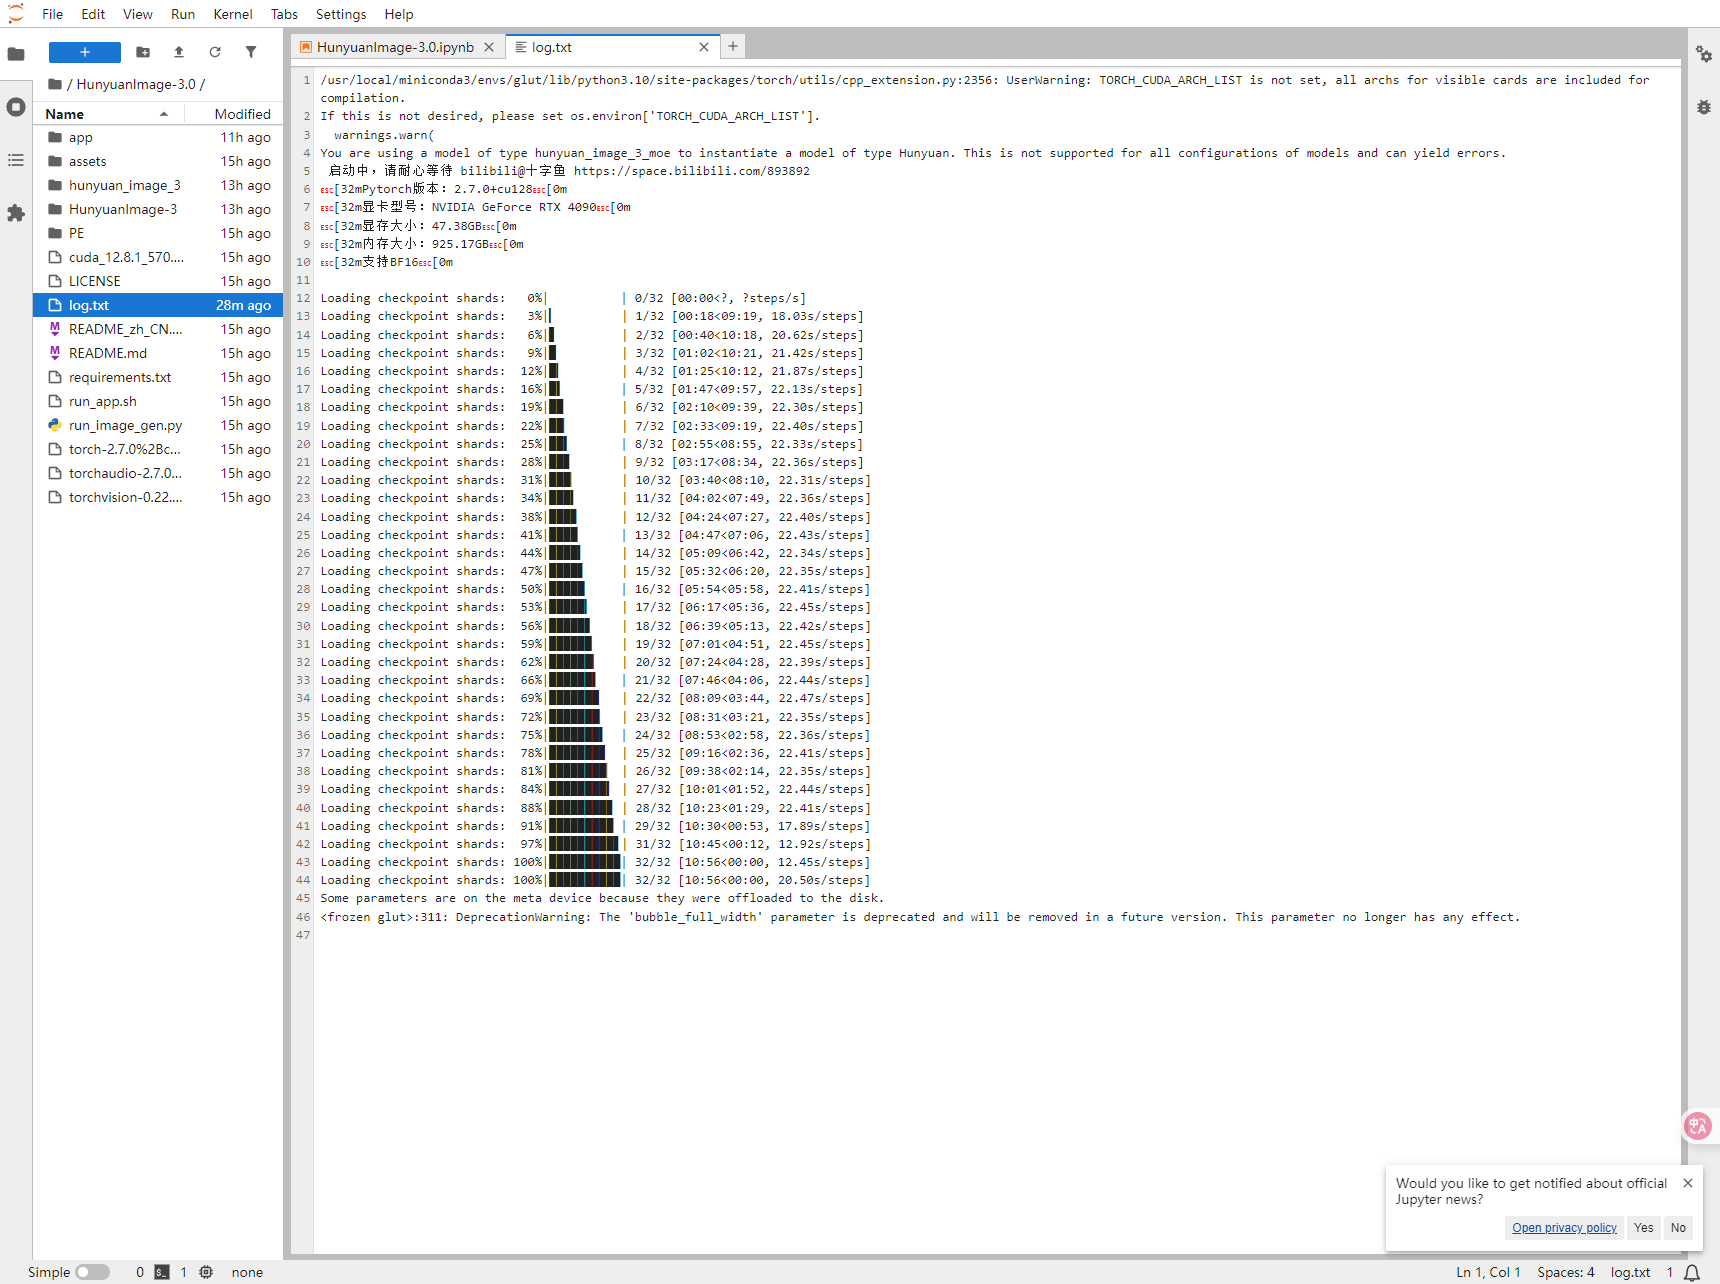Screen dimensions: 1720x1284
Task: Click the Upload Files icon
Action: point(179,52)
